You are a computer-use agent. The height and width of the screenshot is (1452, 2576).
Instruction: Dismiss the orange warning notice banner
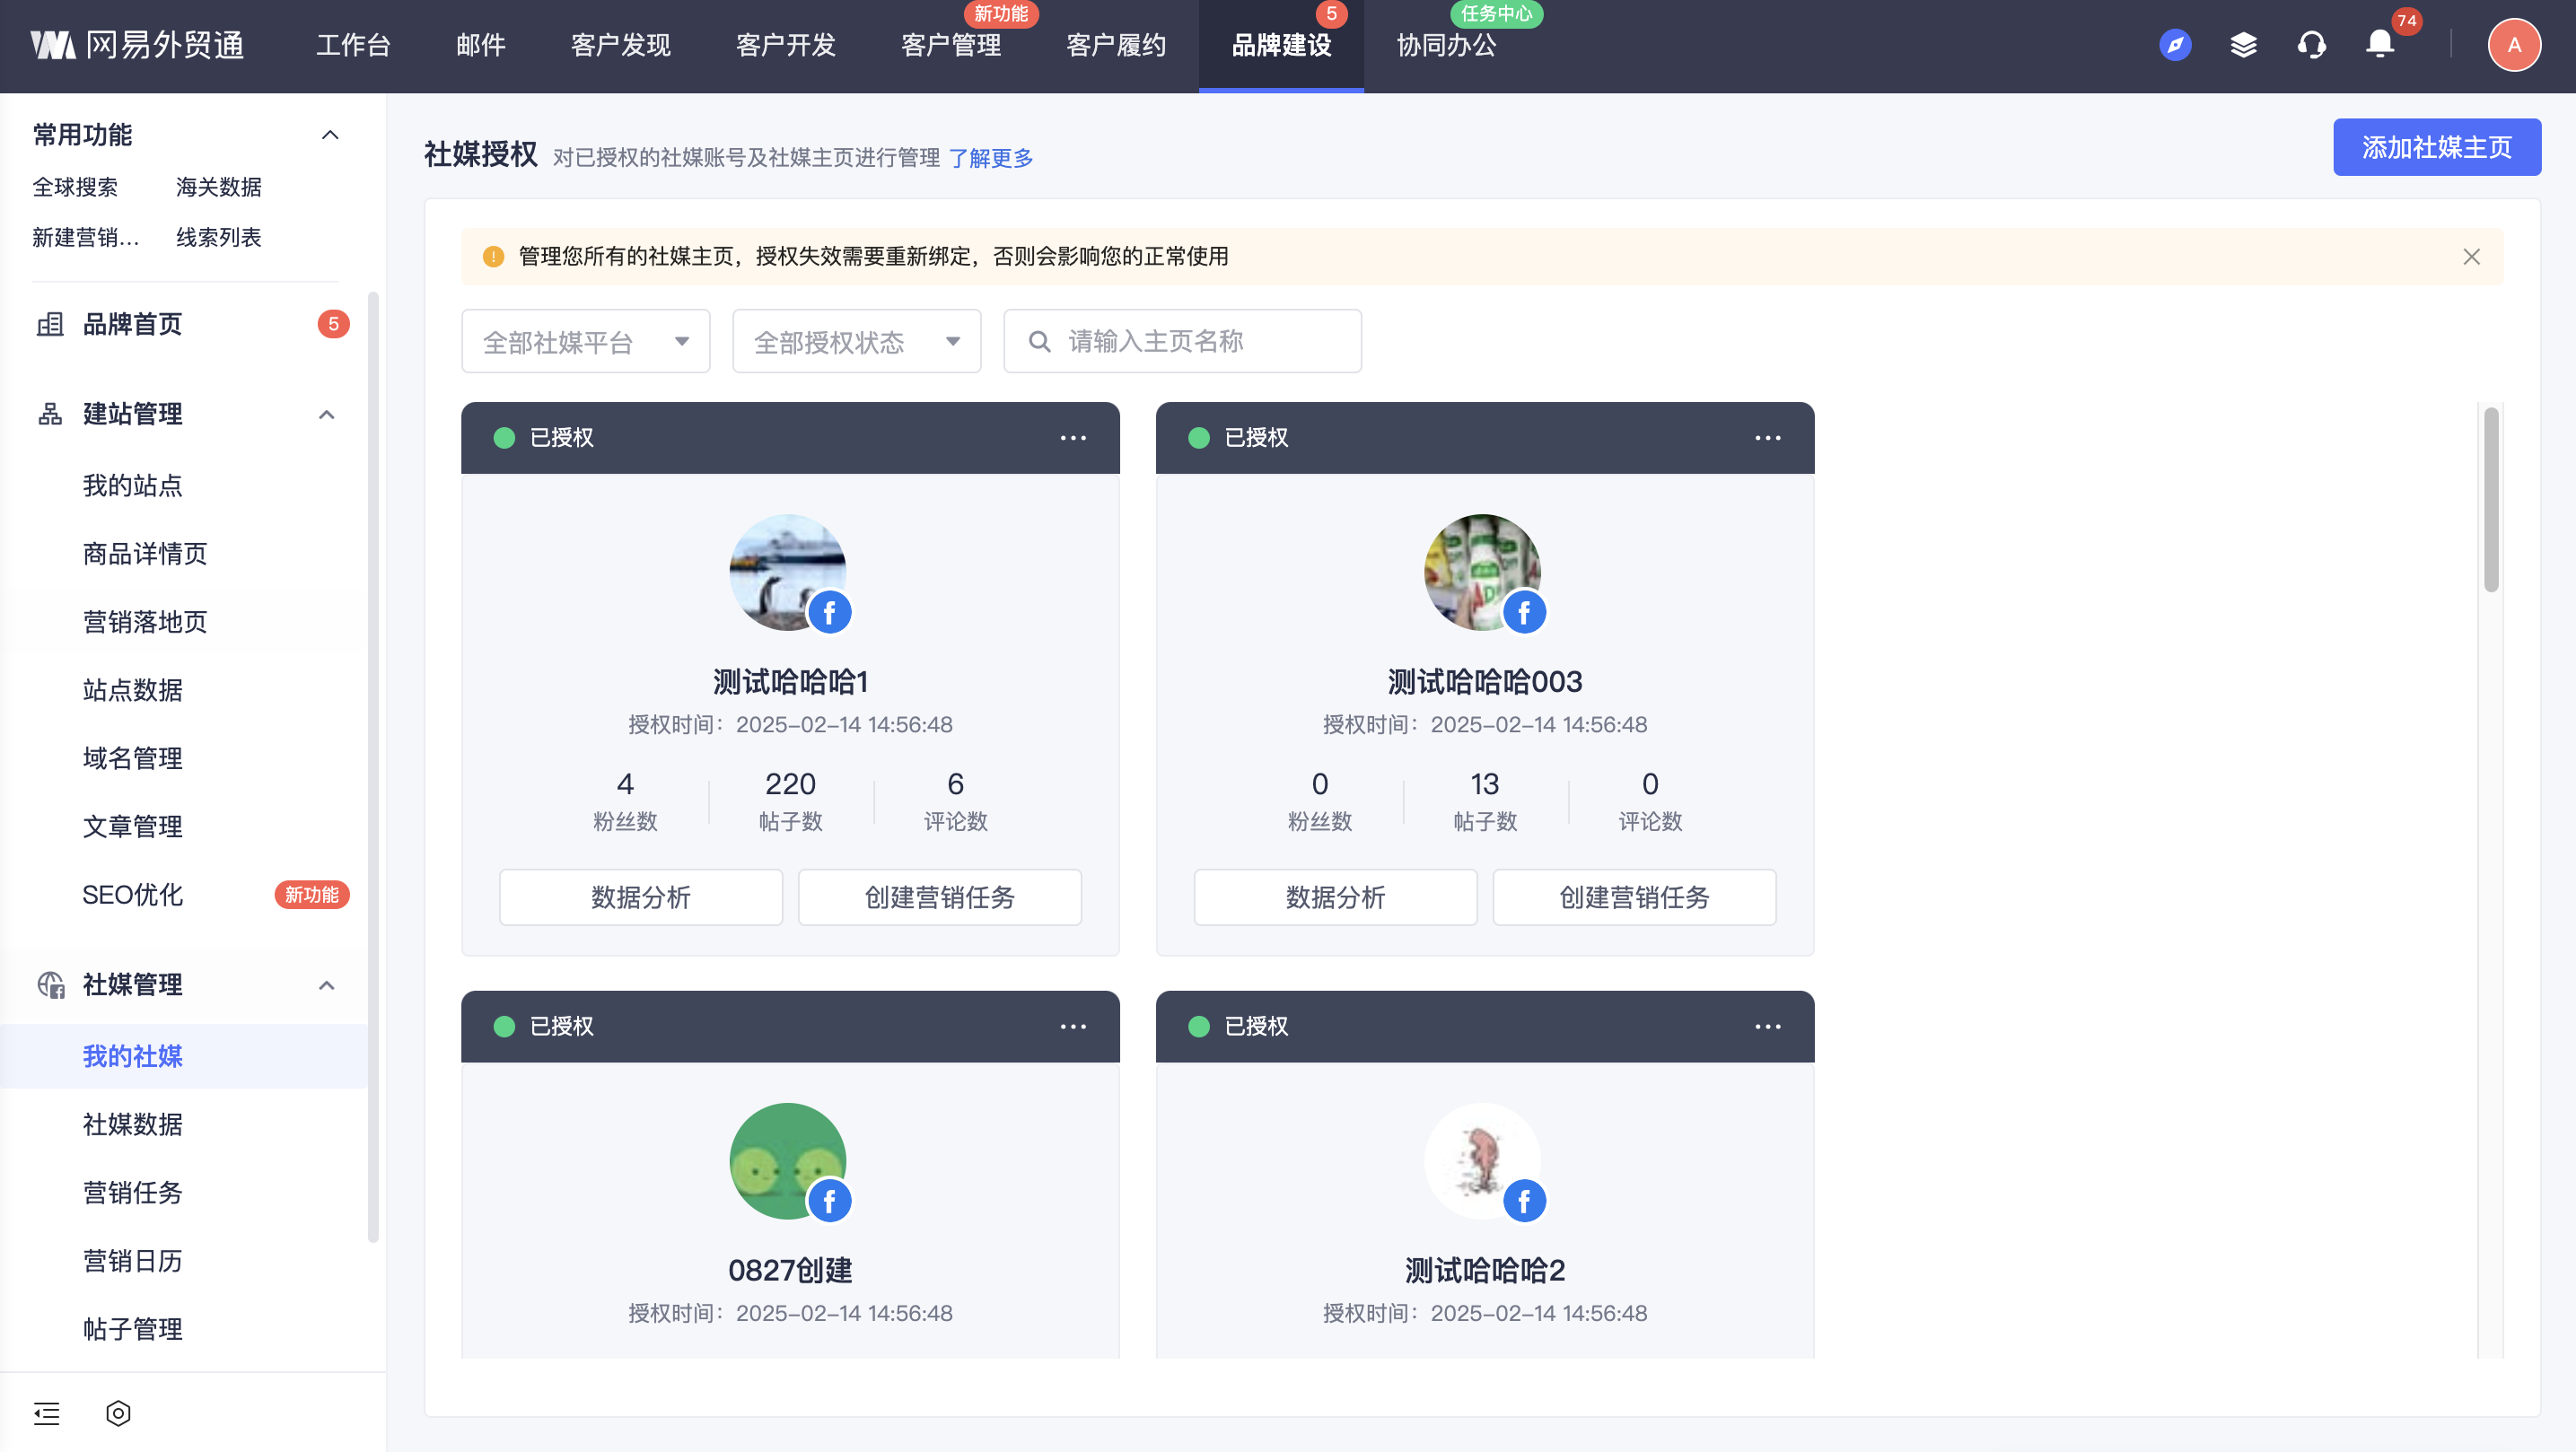(2471, 257)
